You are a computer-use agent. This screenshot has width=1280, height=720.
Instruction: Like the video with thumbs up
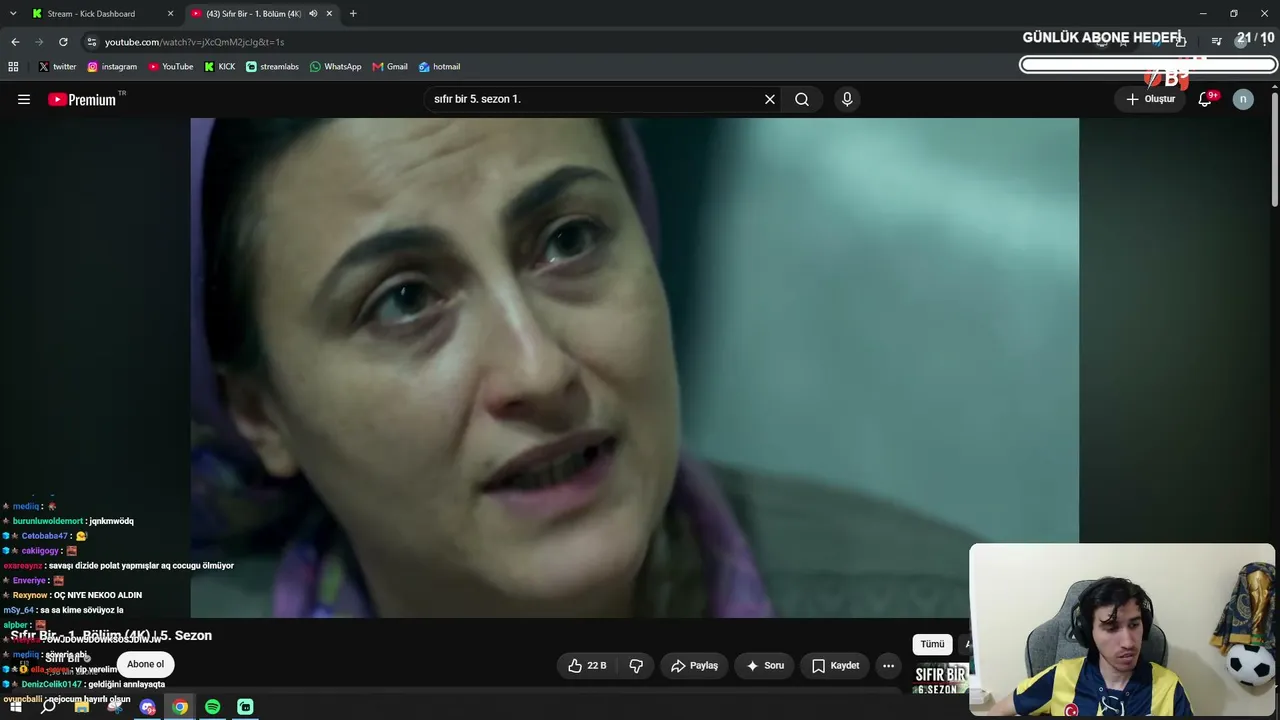tap(588, 665)
